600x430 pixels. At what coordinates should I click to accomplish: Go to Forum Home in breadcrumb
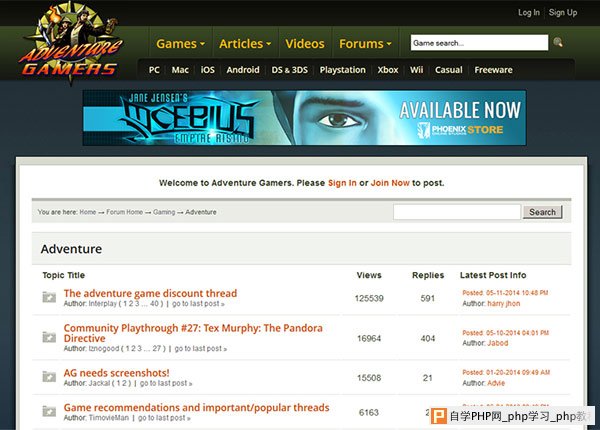pyautogui.click(x=124, y=212)
